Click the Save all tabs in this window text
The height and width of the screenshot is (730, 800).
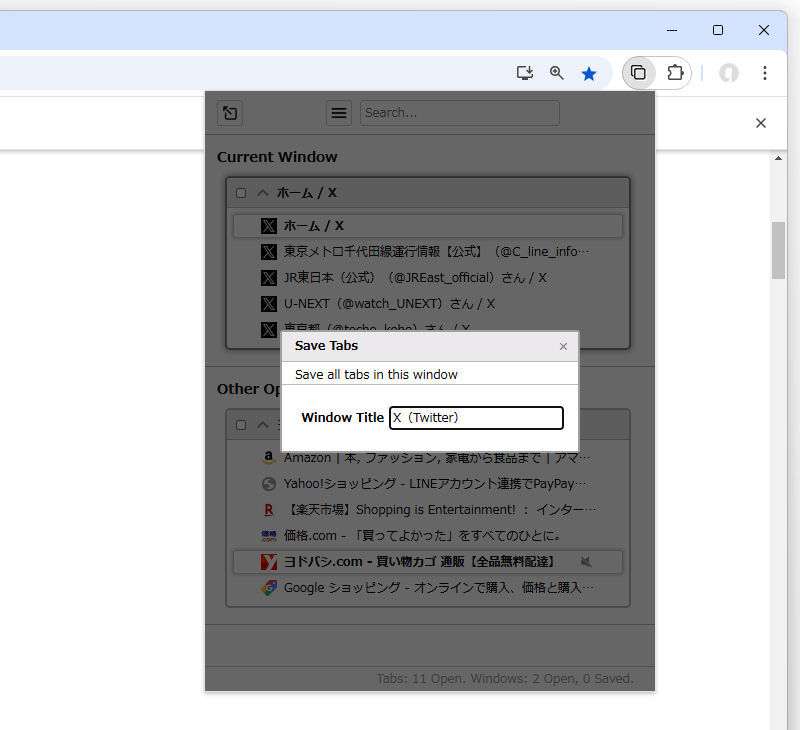376,374
